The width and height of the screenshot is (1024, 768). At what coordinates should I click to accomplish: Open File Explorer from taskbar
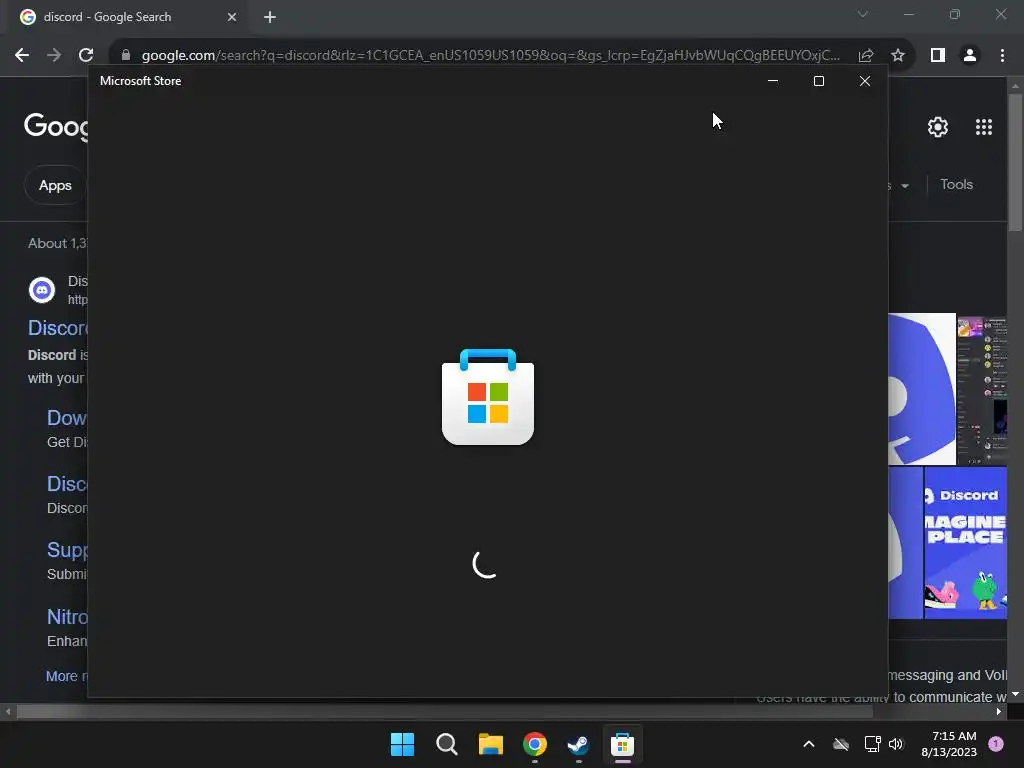490,744
